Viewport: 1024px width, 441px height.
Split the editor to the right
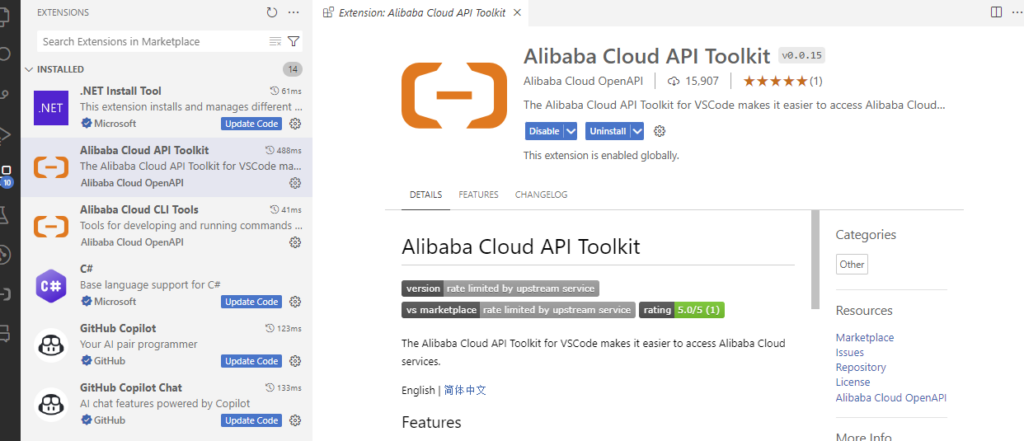[996, 12]
